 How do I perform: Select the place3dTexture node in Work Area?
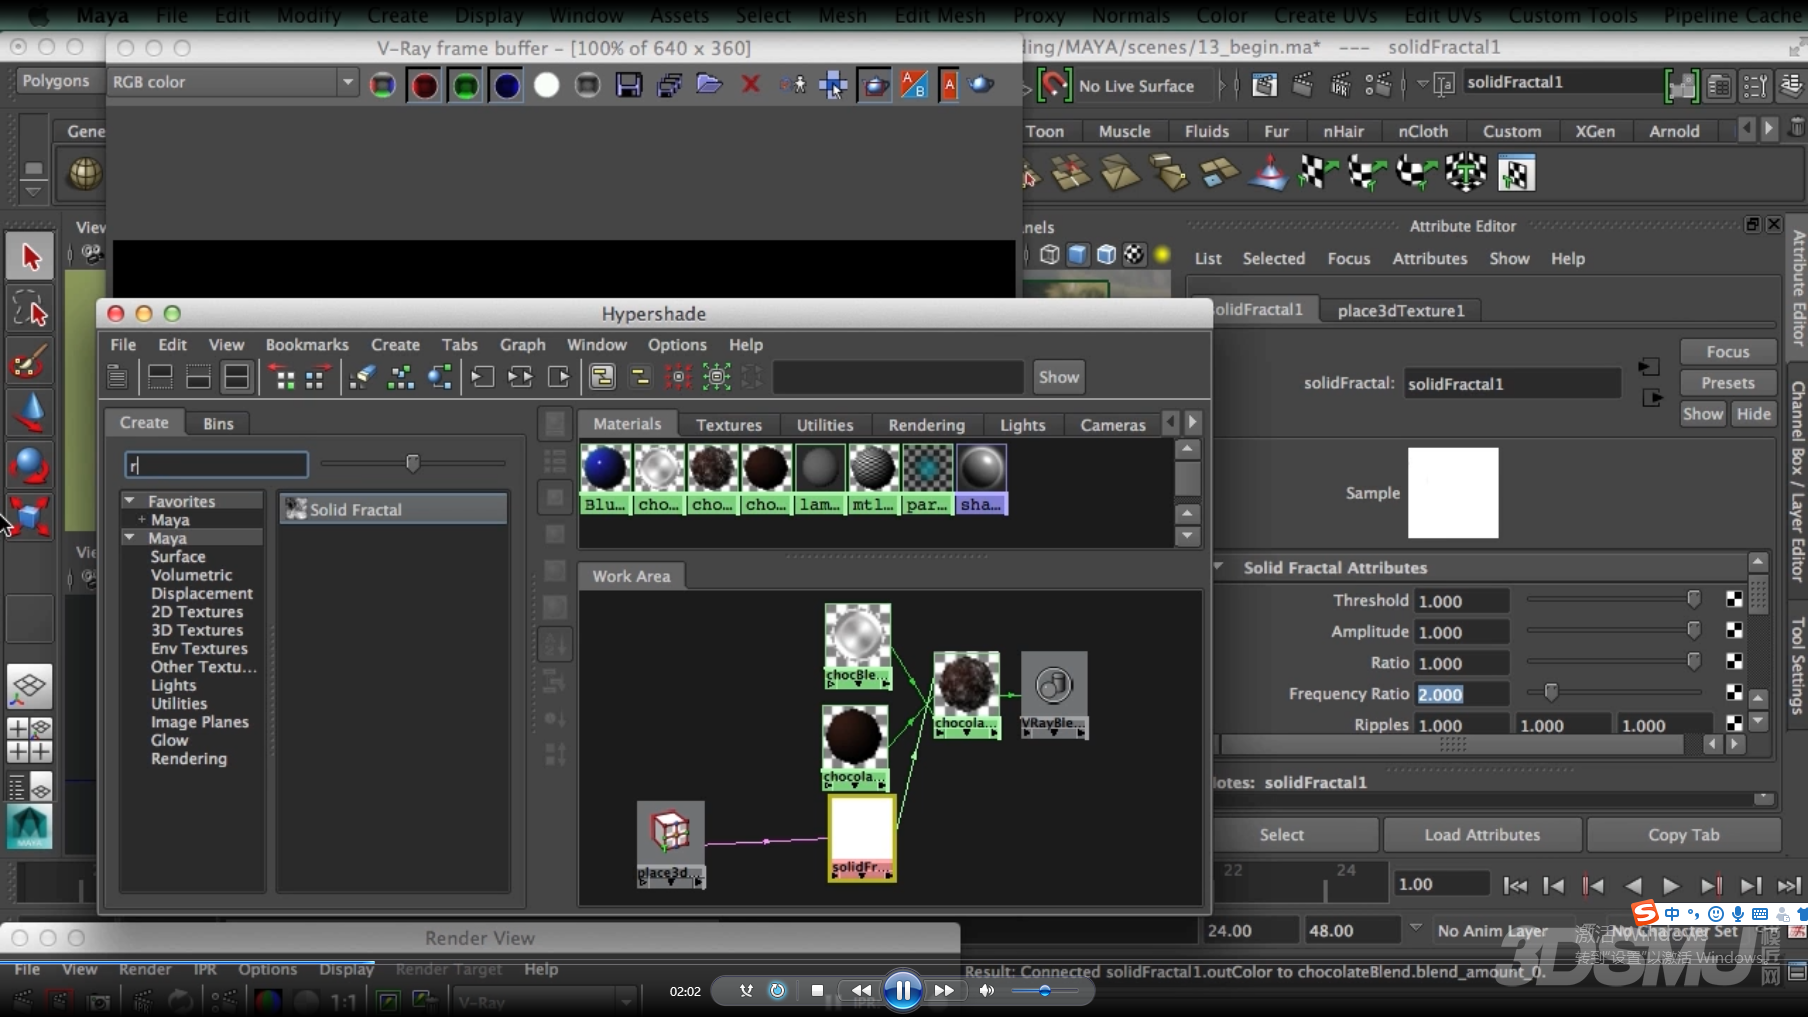point(671,843)
